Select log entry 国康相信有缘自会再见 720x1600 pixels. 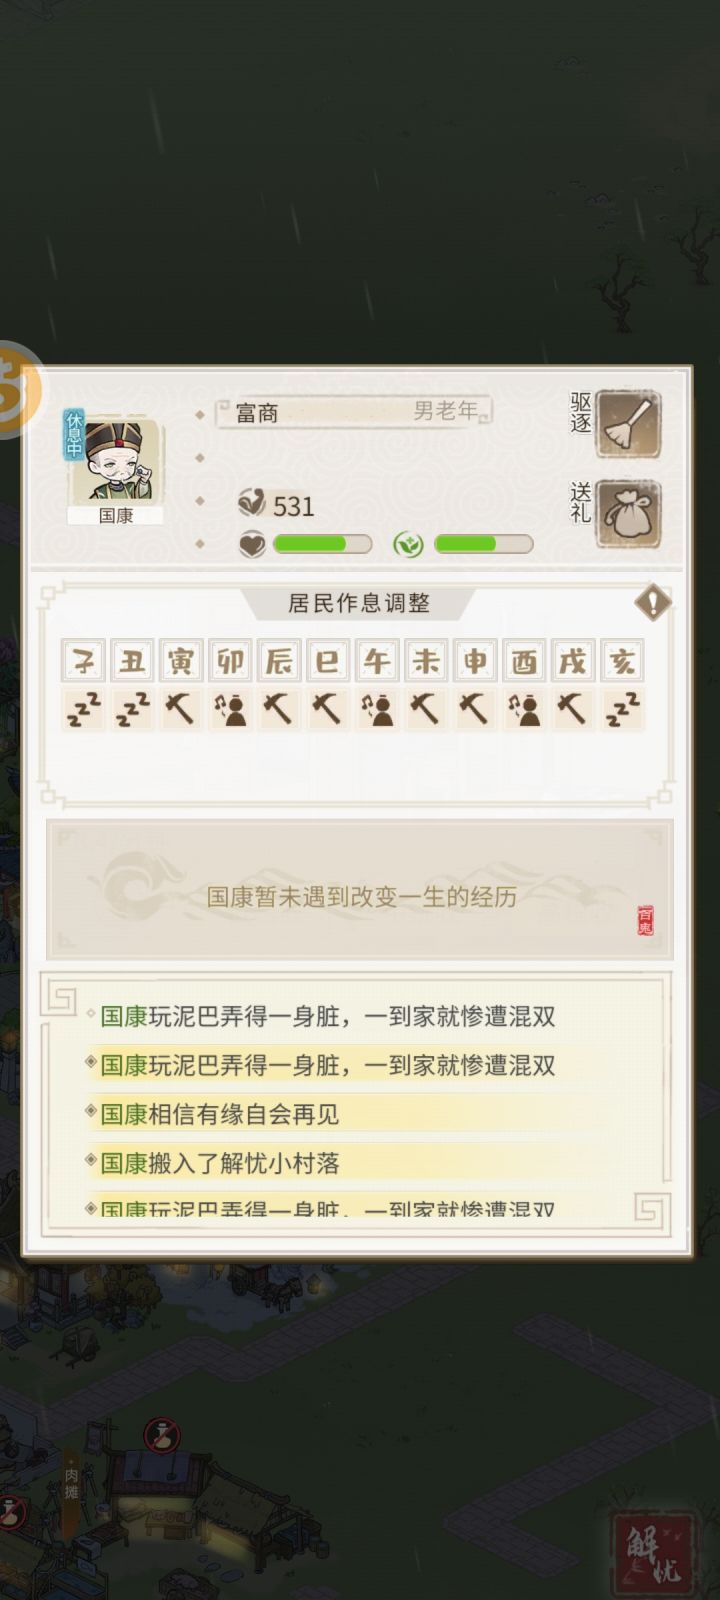[x=220, y=1114]
